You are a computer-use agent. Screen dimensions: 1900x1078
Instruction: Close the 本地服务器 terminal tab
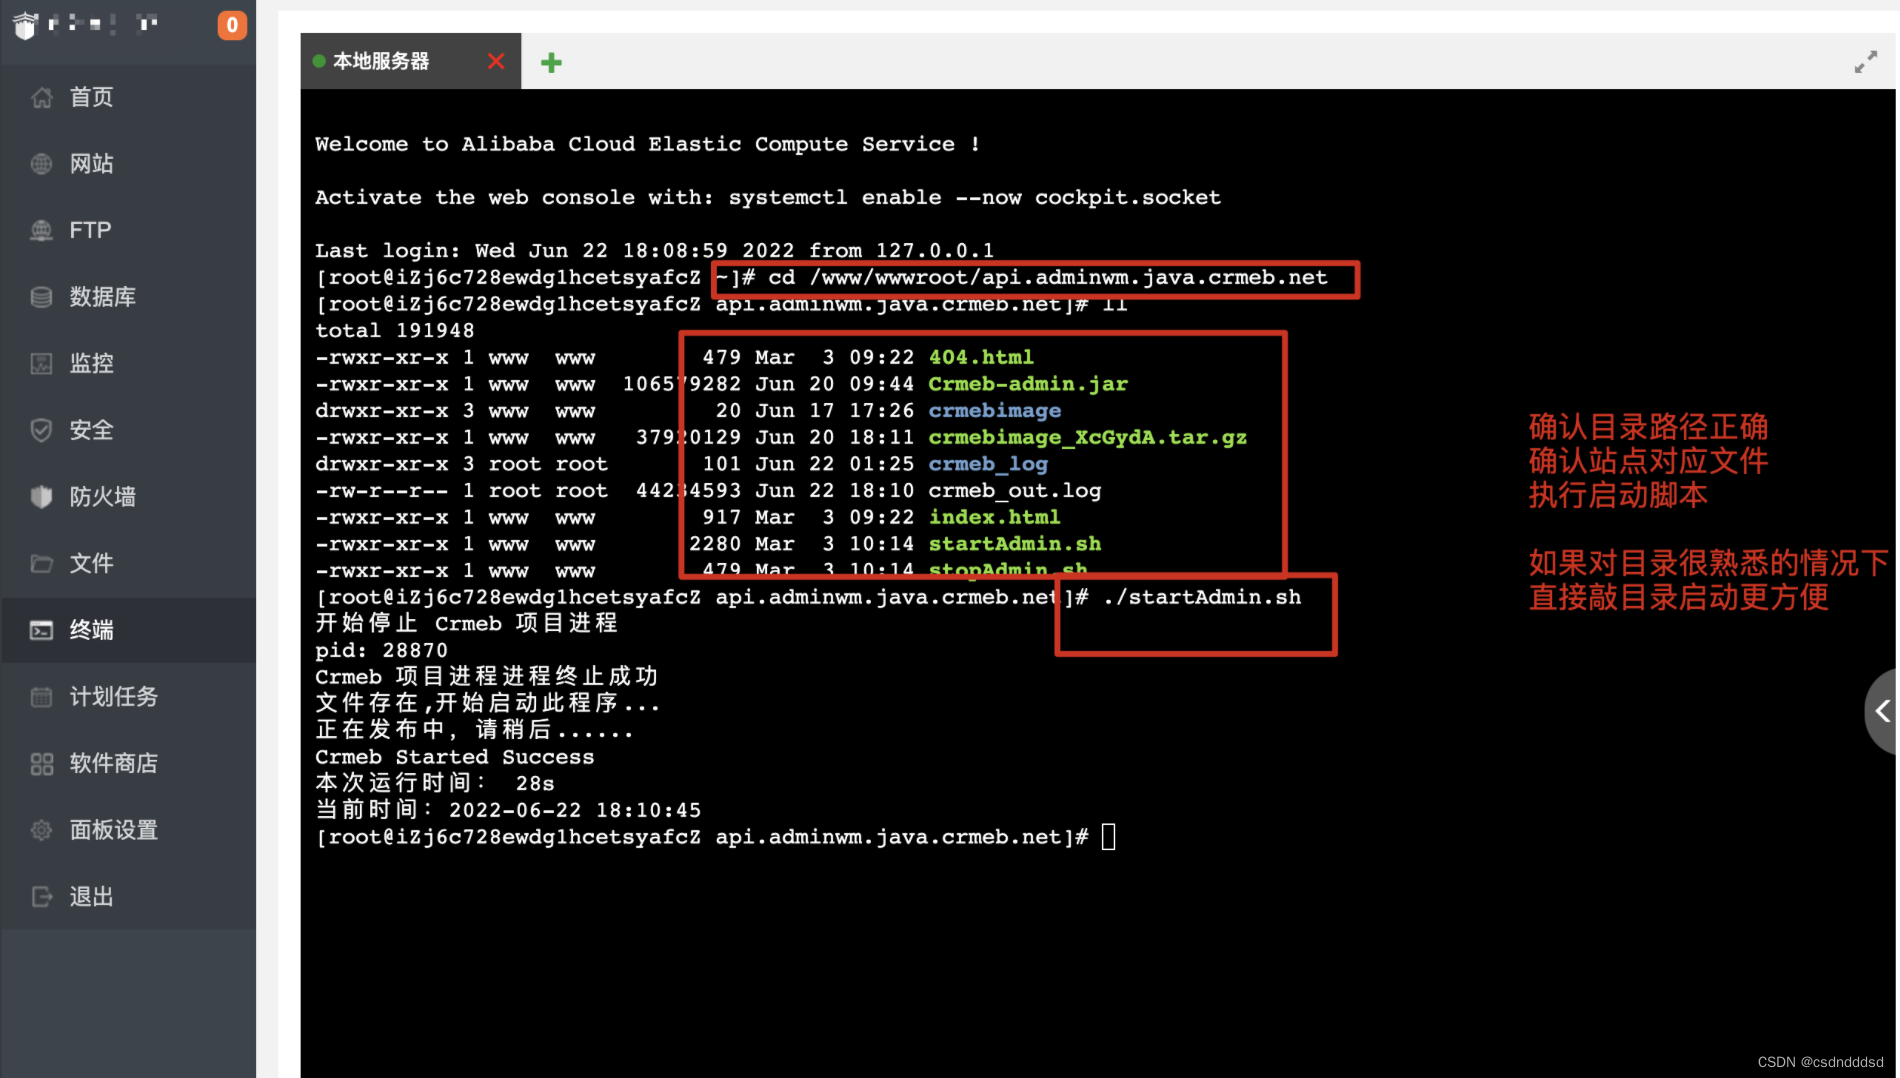point(496,61)
